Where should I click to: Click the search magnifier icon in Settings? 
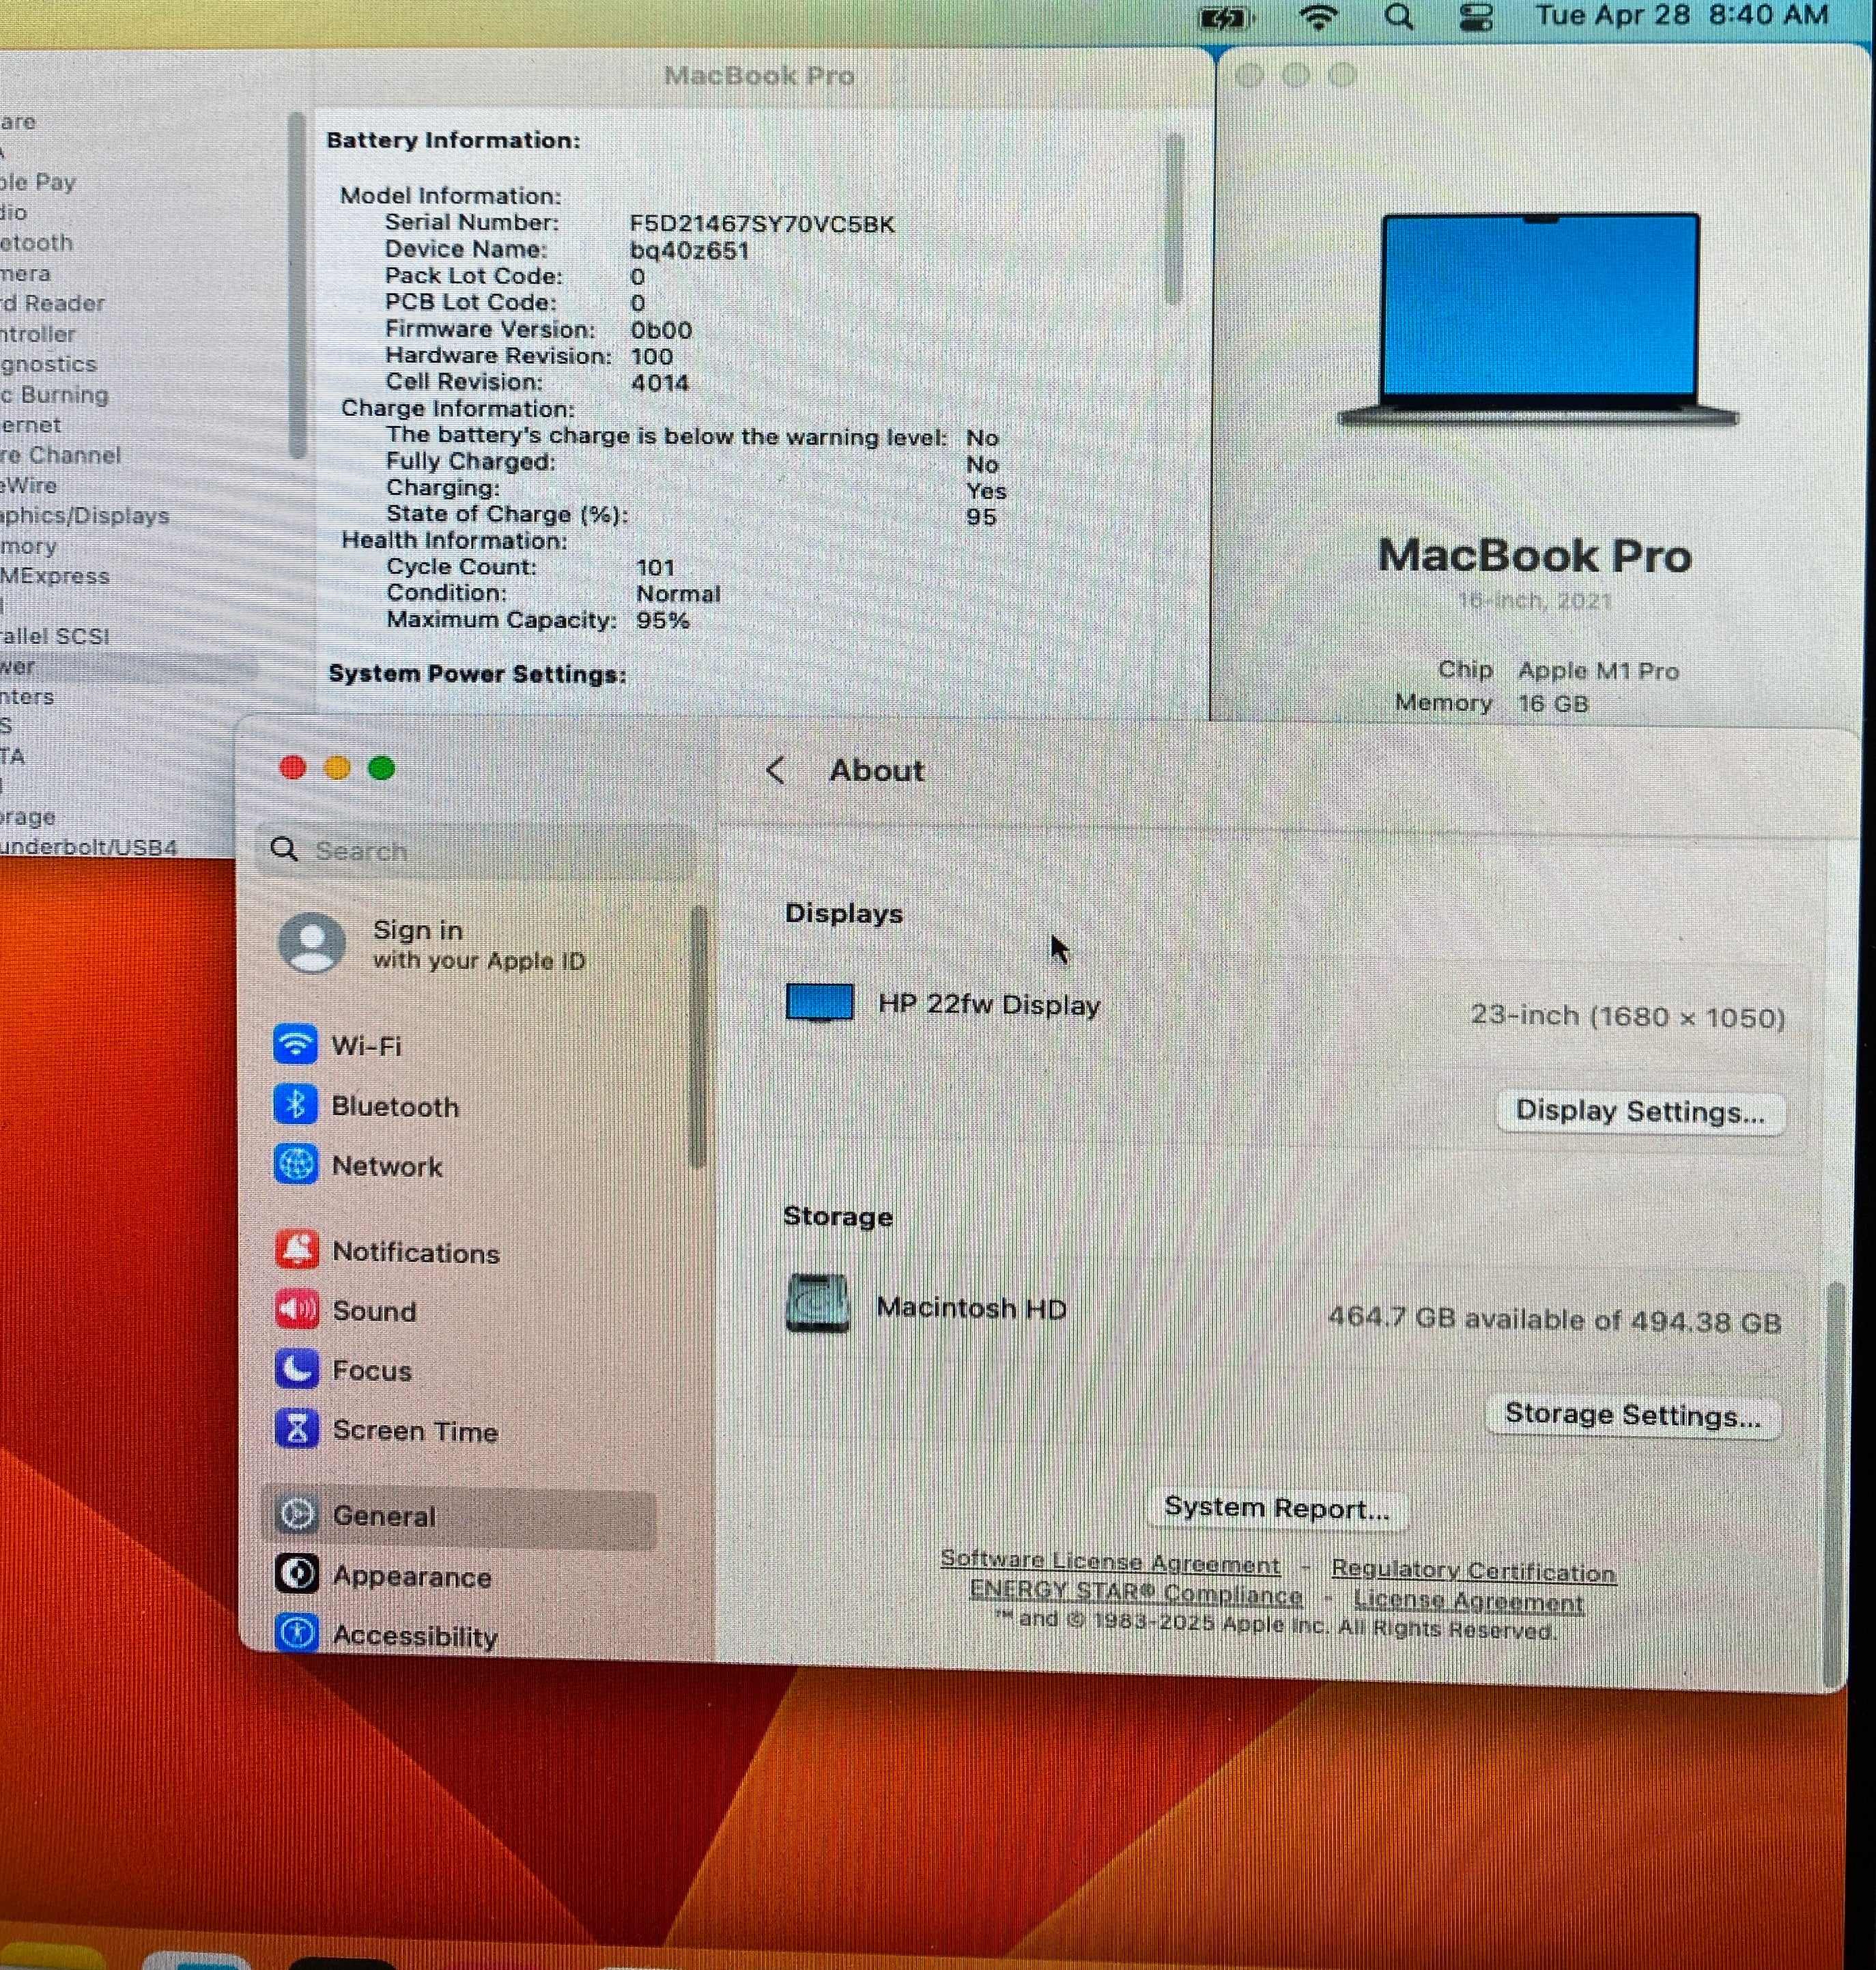pyautogui.click(x=284, y=849)
